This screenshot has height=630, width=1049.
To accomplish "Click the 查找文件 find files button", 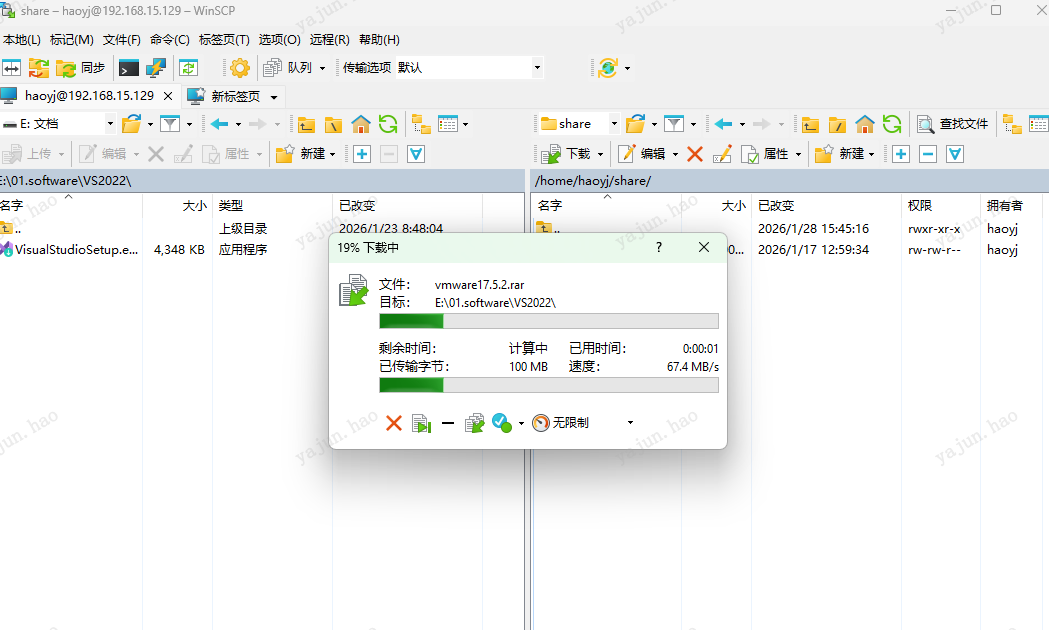I will [x=952, y=124].
